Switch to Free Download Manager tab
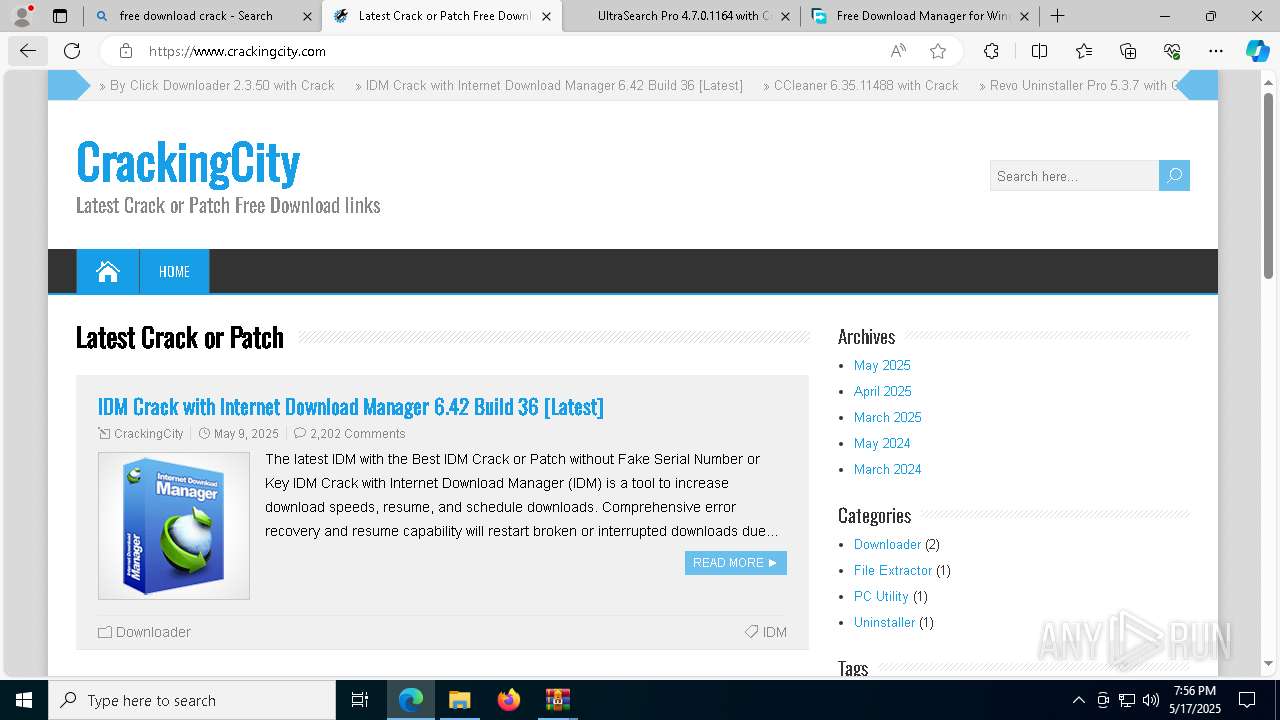This screenshot has height=720, width=1280. (x=923, y=16)
